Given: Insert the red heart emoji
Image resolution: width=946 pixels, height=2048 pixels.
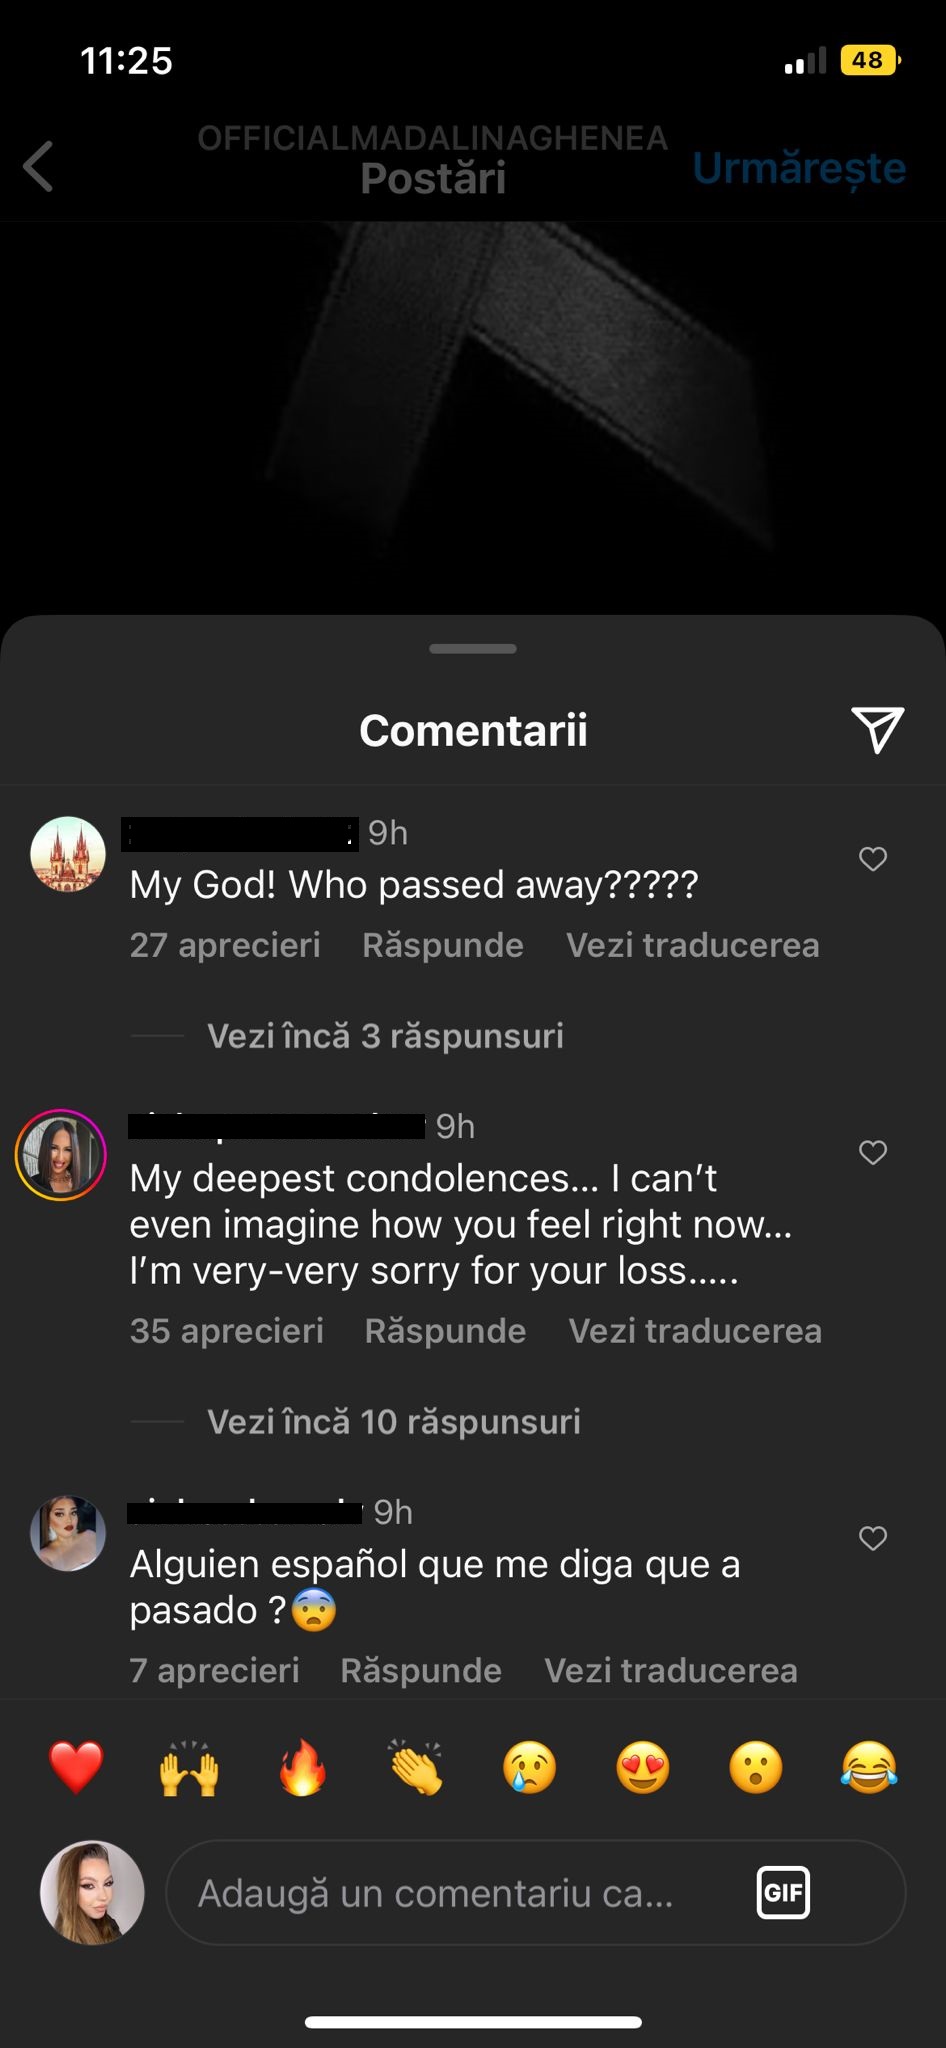Looking at the screenshot, I should point(76,1767).
